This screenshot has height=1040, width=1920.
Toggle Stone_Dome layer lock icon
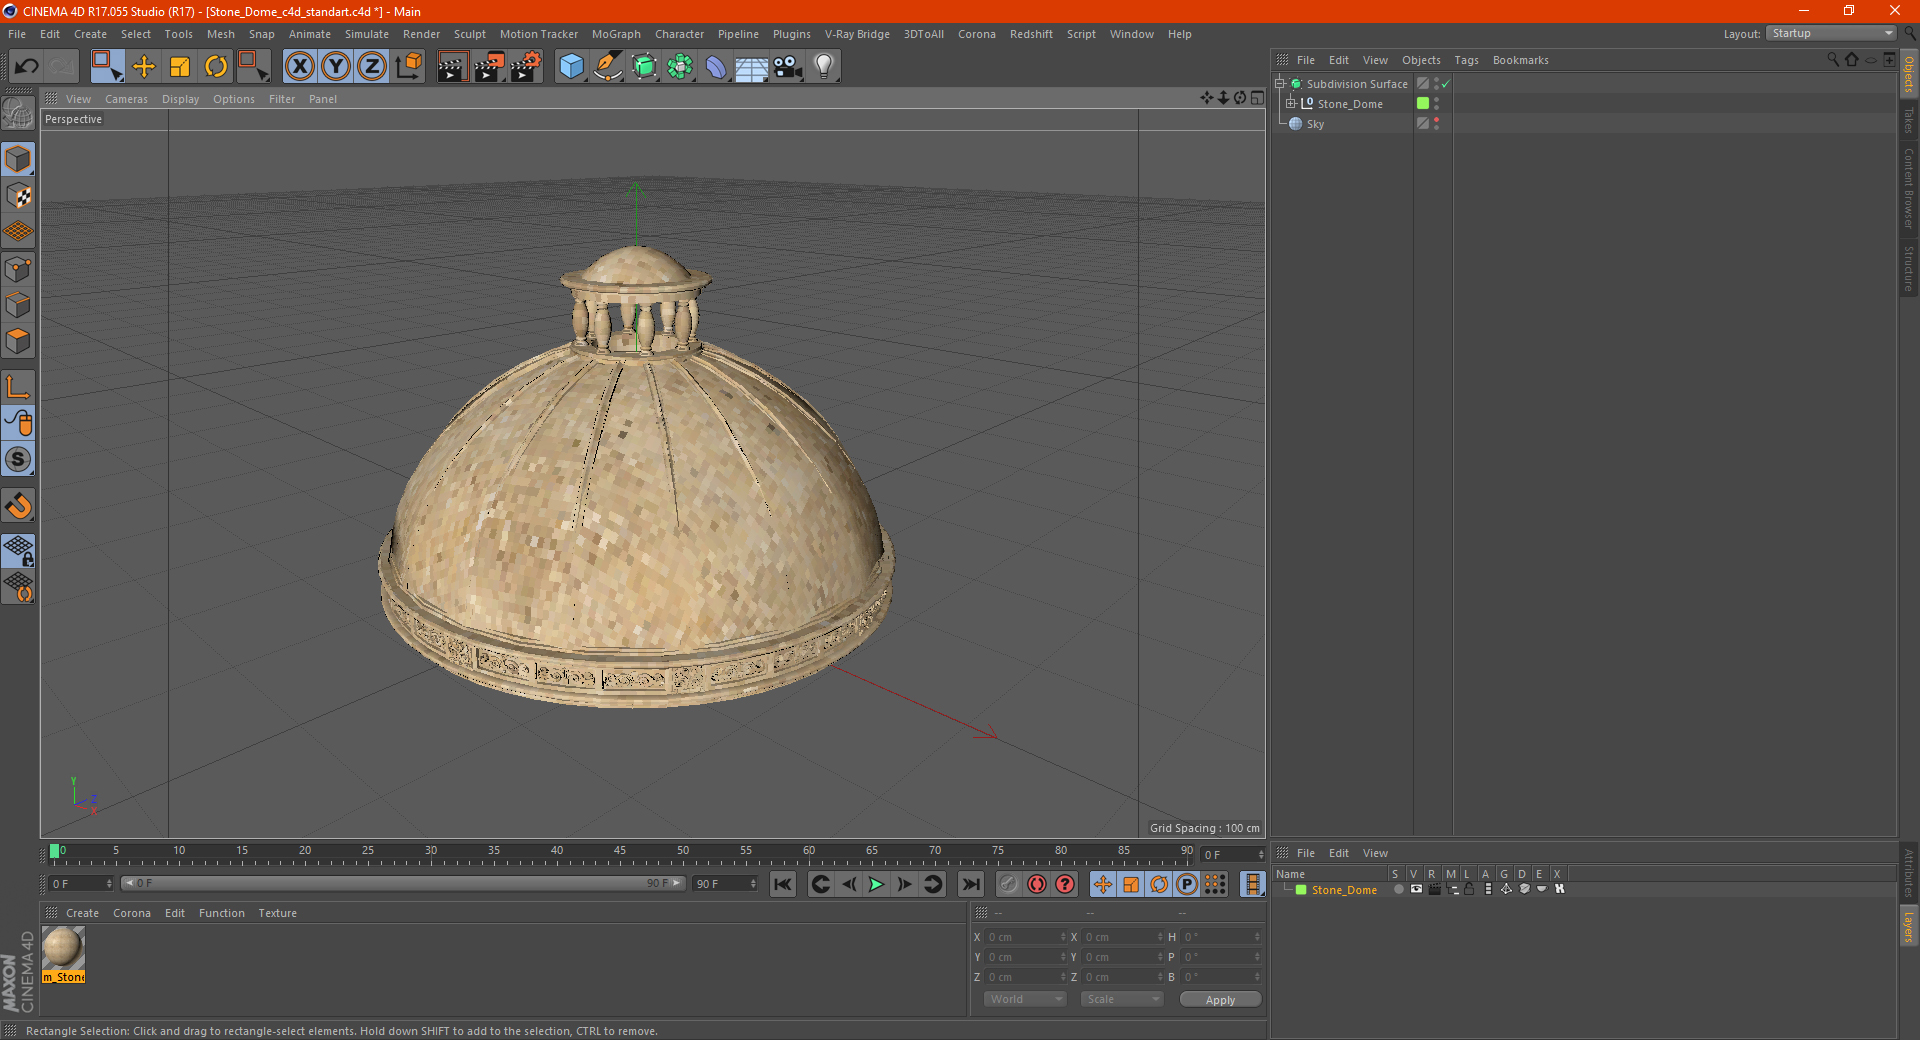(1469, 889)
